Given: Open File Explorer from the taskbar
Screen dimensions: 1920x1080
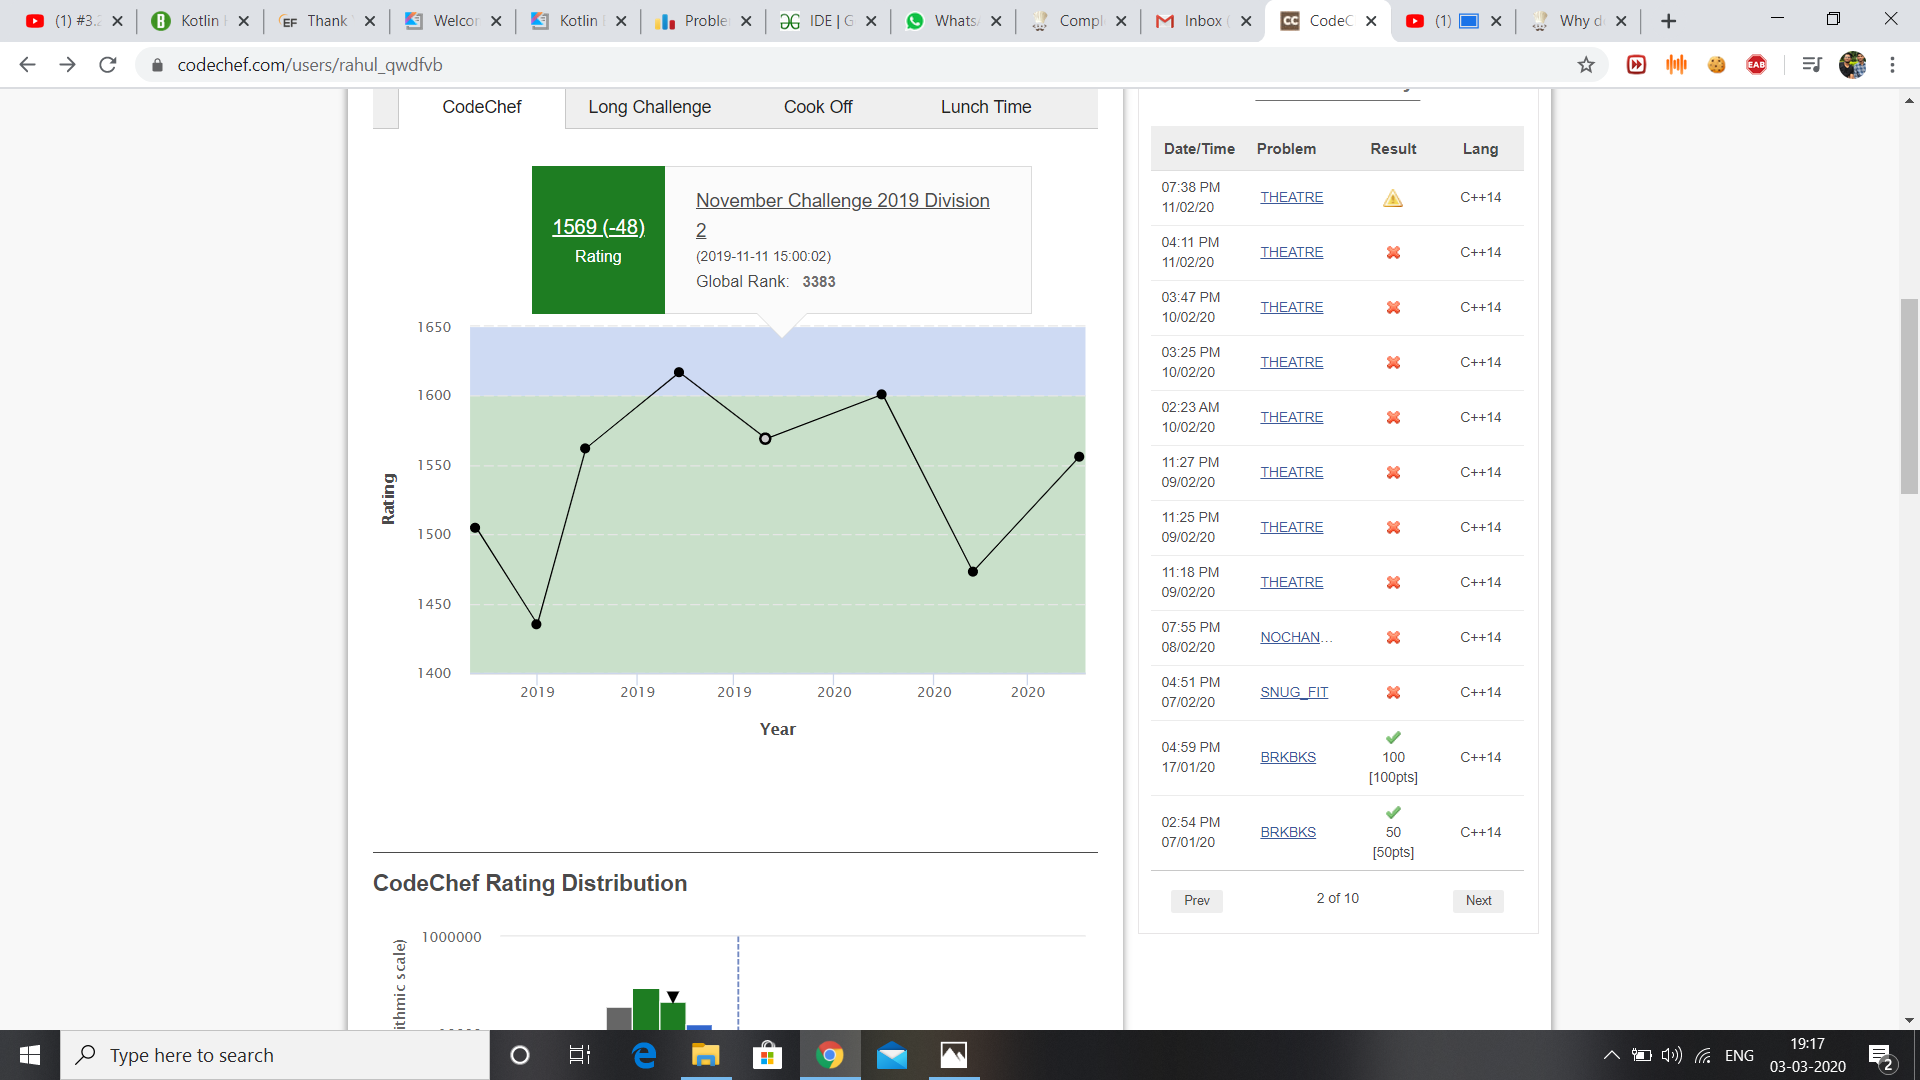Looking at the screenshot, I should click(x=705, y=1055).
